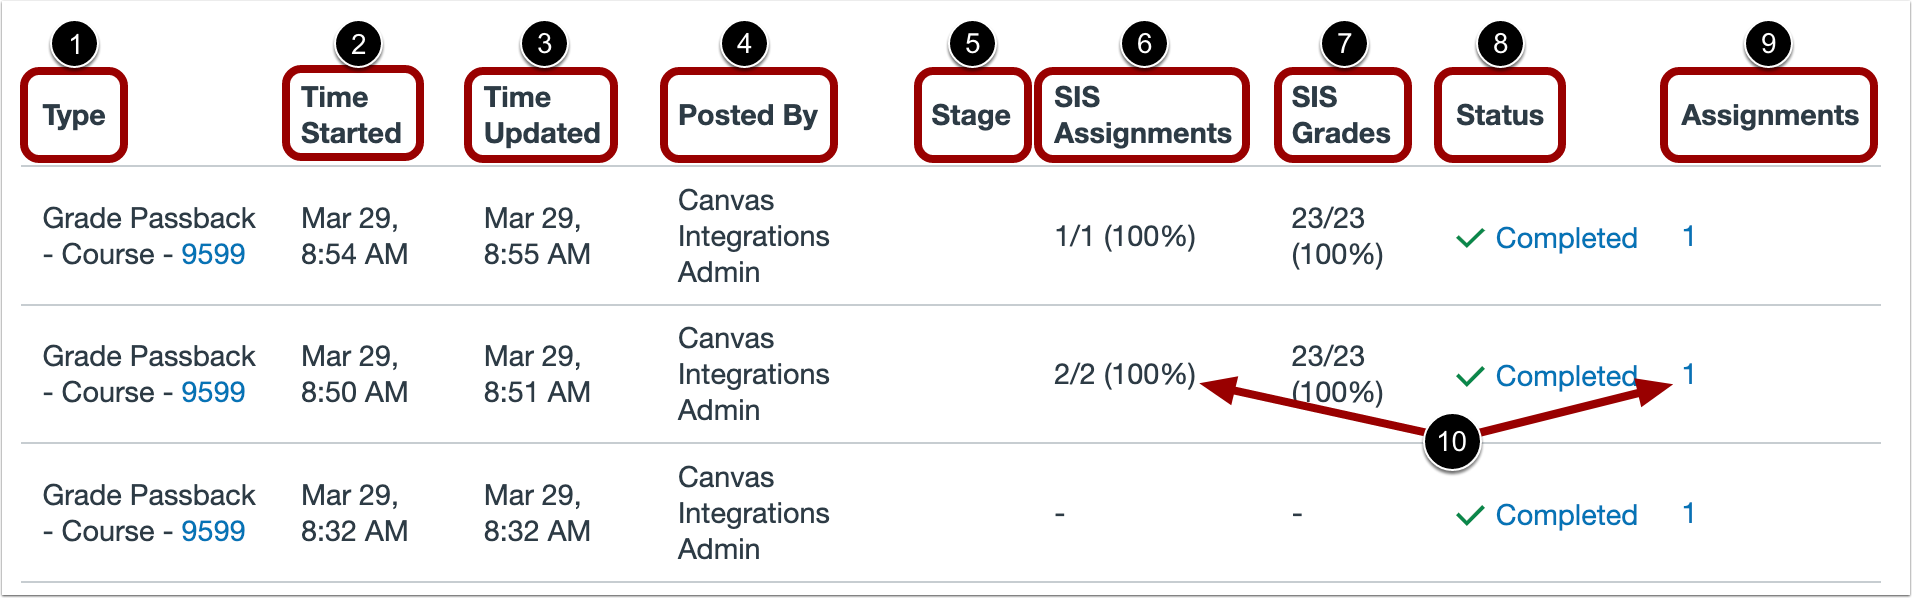1912x598 pixels.
Task: Click the Status column header
Action: [1499, 115]
